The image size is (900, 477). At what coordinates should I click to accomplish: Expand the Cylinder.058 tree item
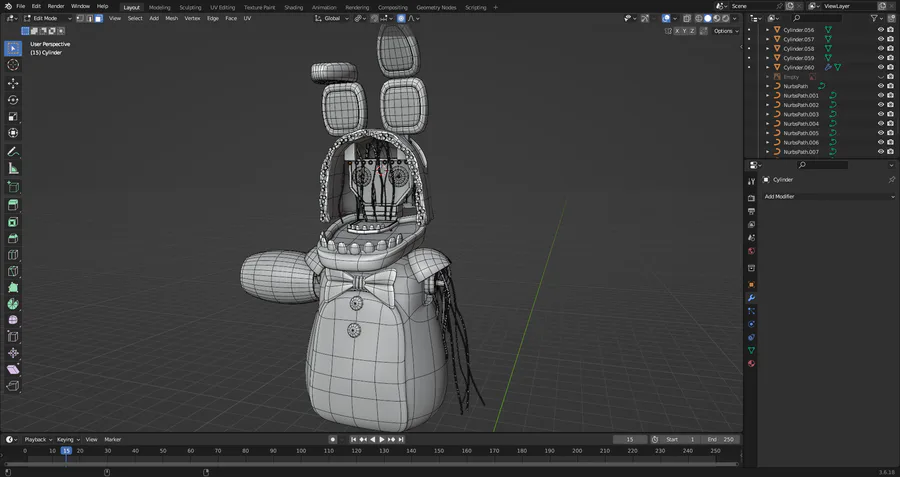click(768, 49)
